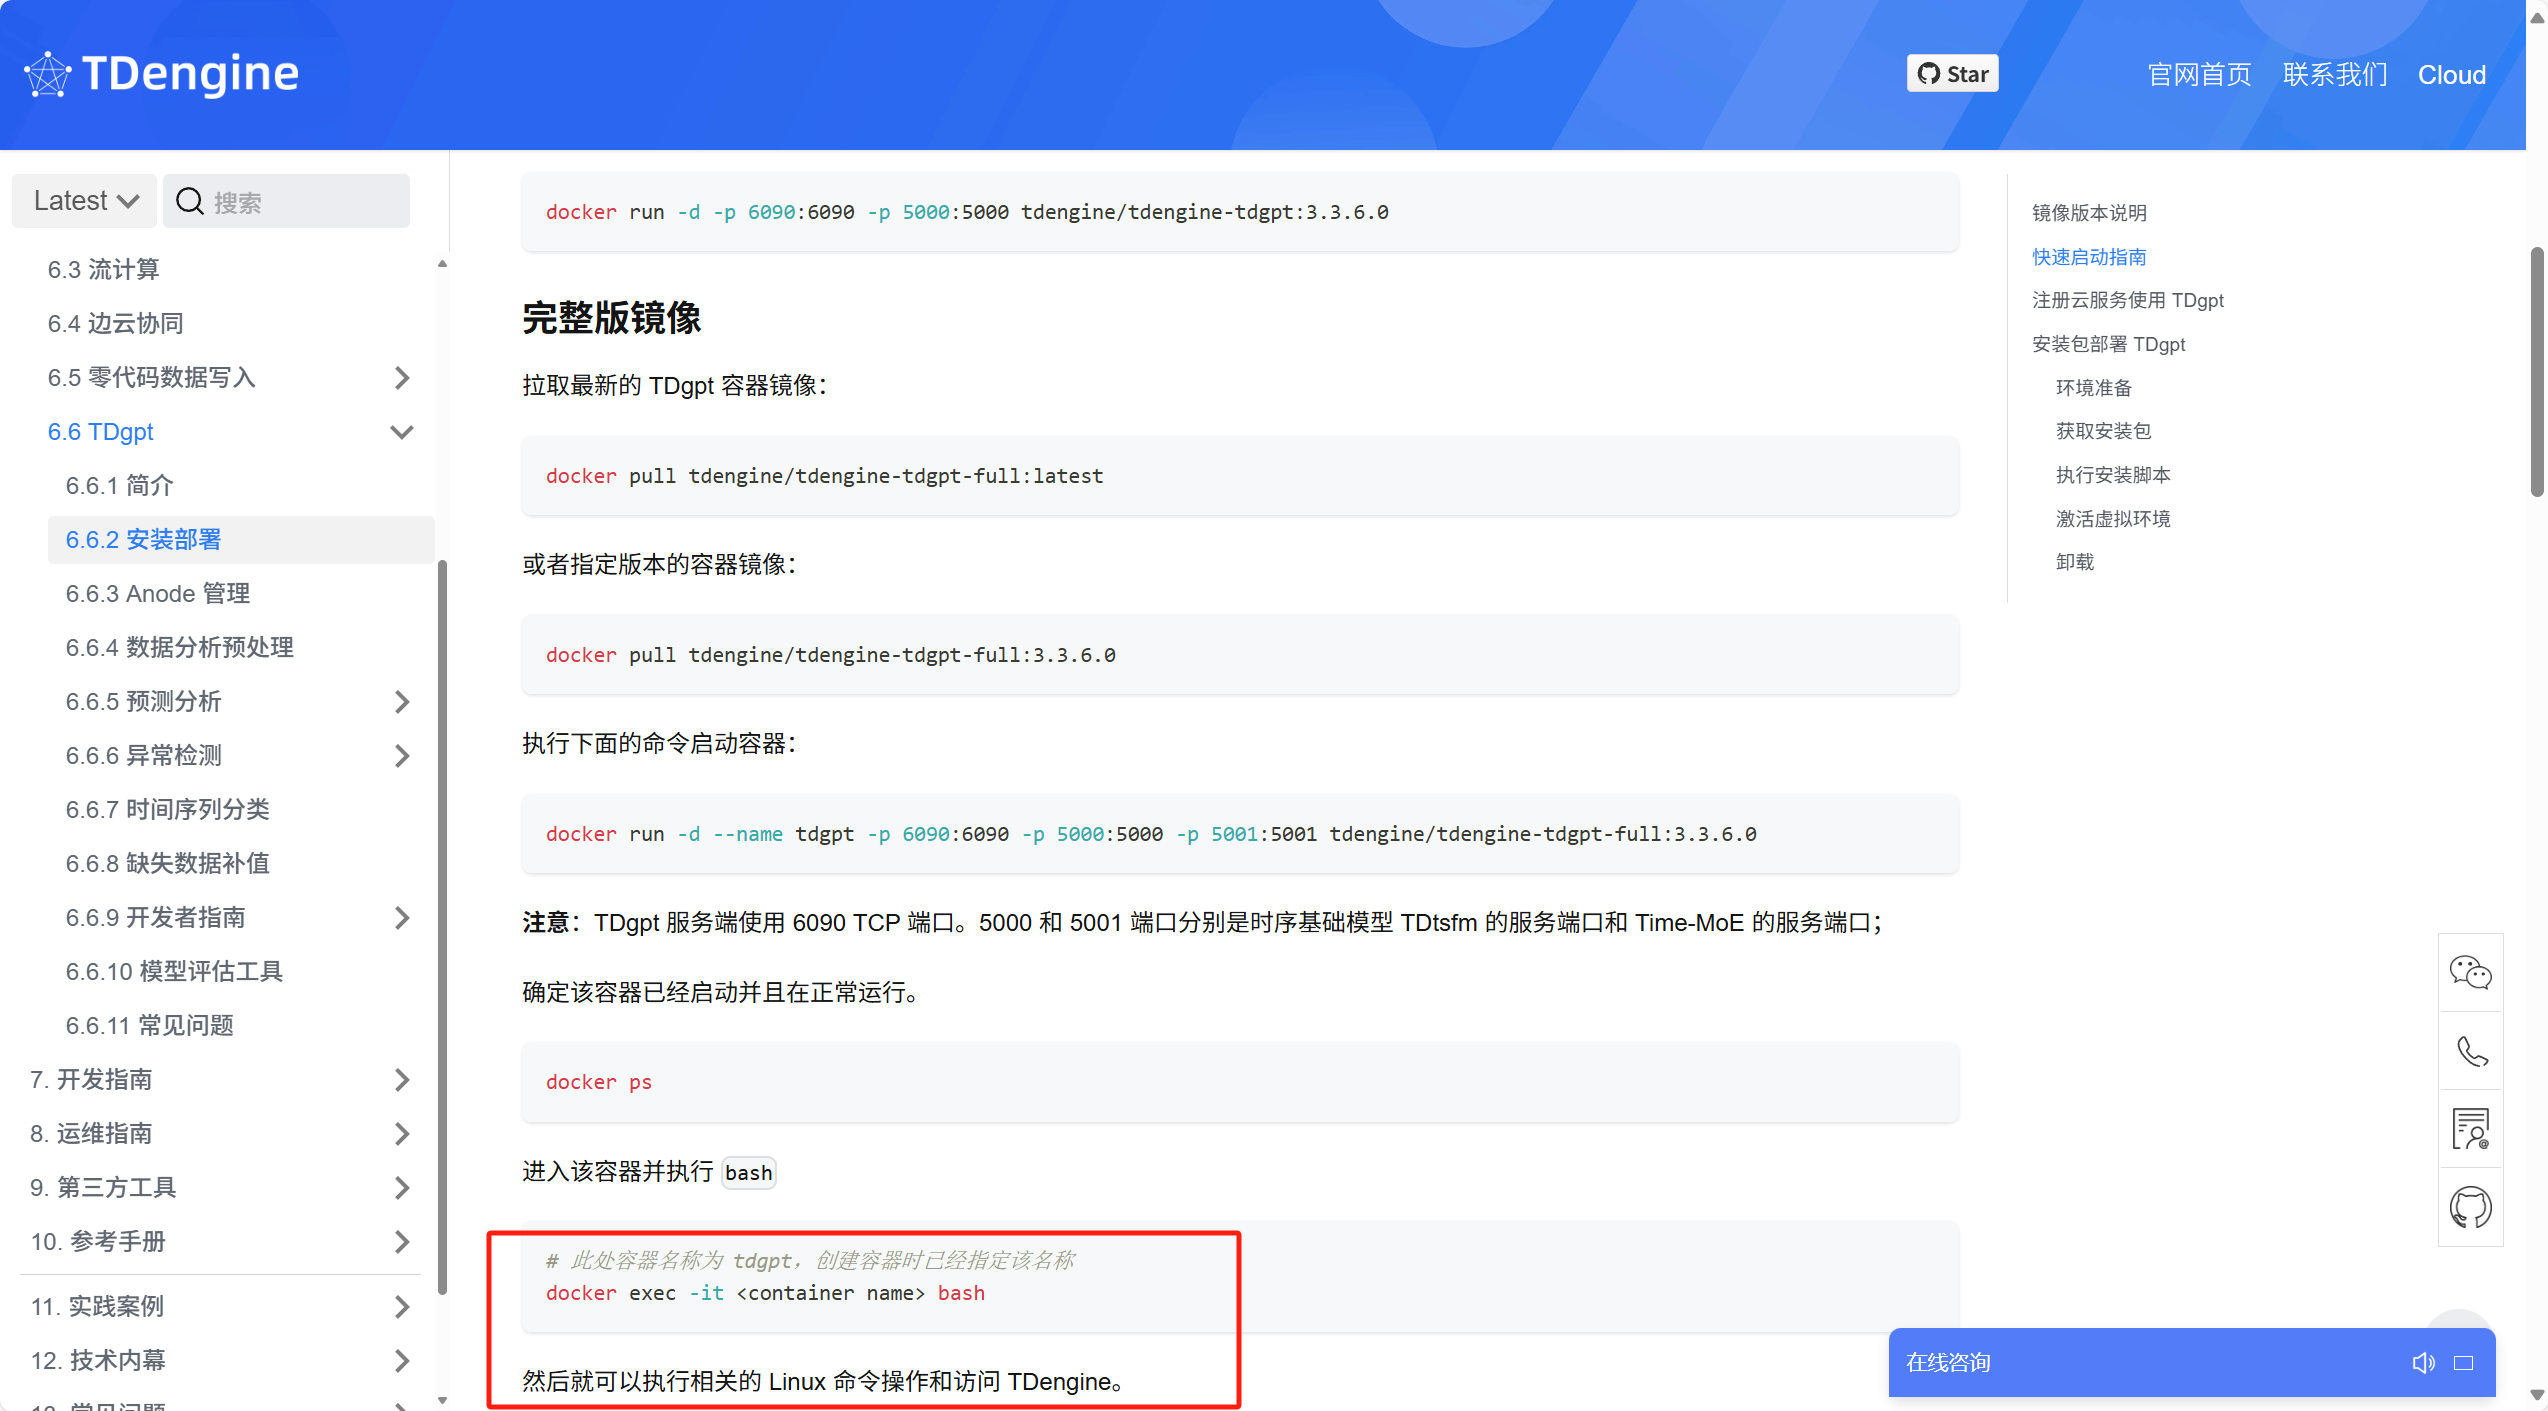Viewport: 2548px width, 1411px height.
Task: Navigate to 快速启动指南 in the outline
Action: pyautogui.click(x=2089, y=257)
